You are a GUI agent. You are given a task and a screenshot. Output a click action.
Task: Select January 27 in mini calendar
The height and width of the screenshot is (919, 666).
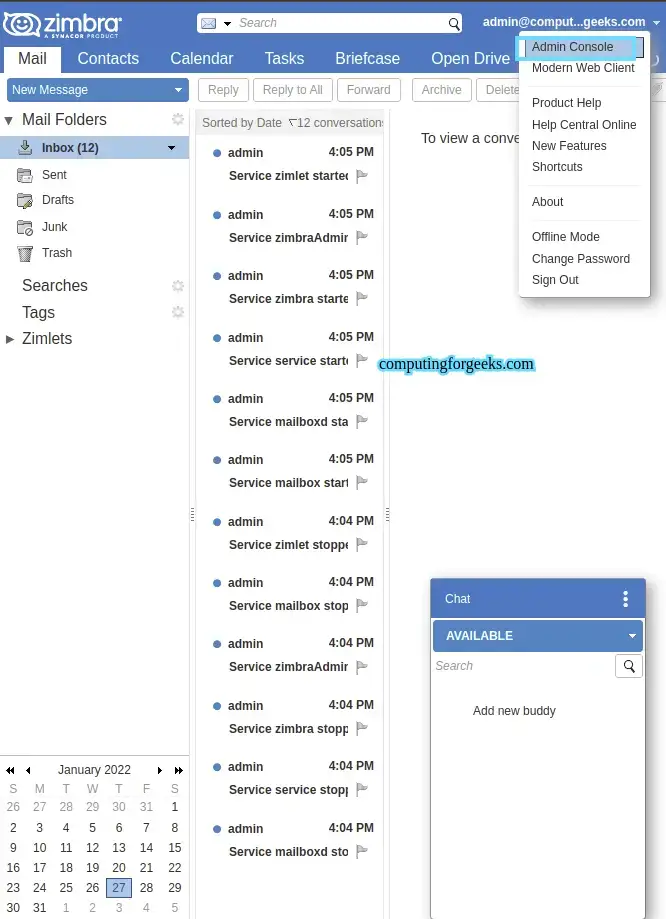pyautogui.click(x=119, y=888)
